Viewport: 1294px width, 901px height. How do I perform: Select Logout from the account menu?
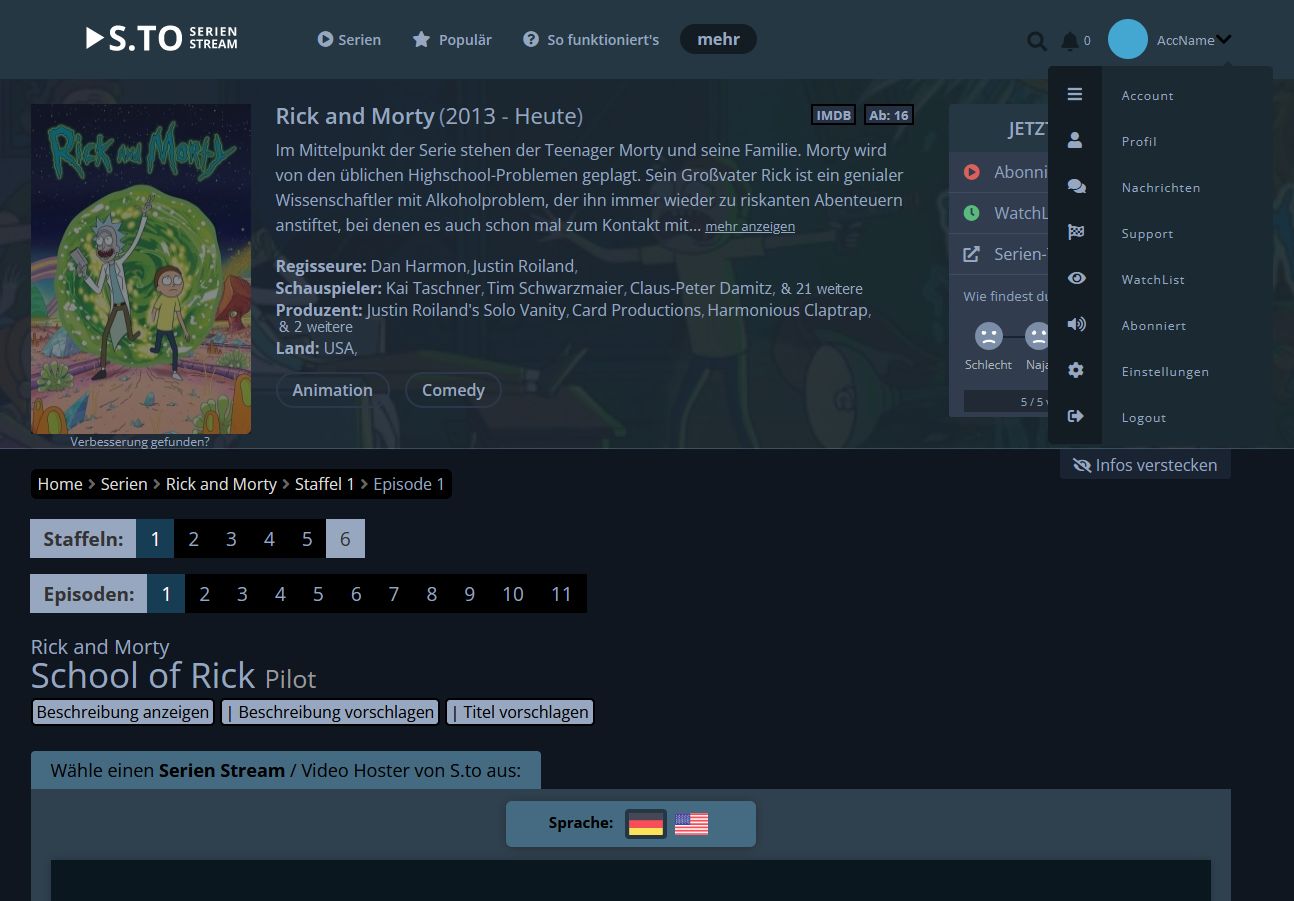1144,417
